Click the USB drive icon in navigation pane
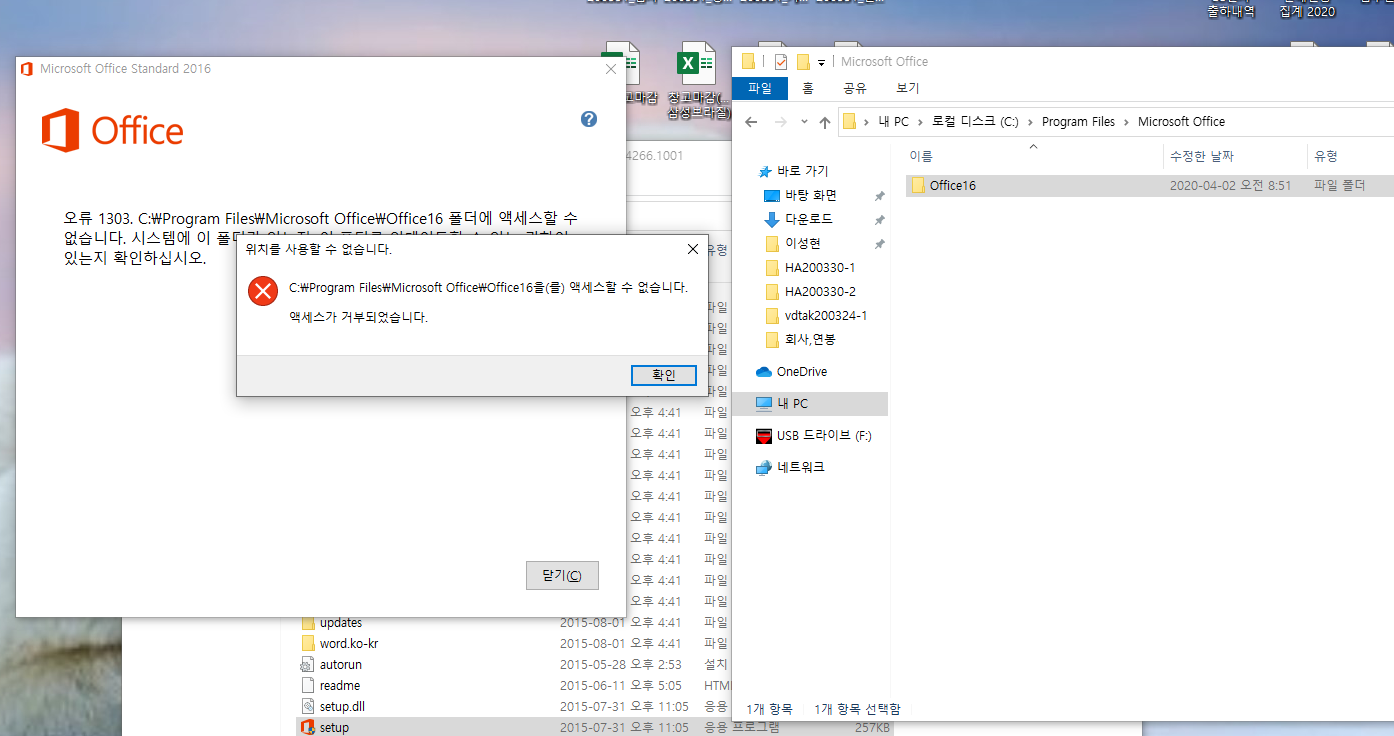 (x=764, y=435)
